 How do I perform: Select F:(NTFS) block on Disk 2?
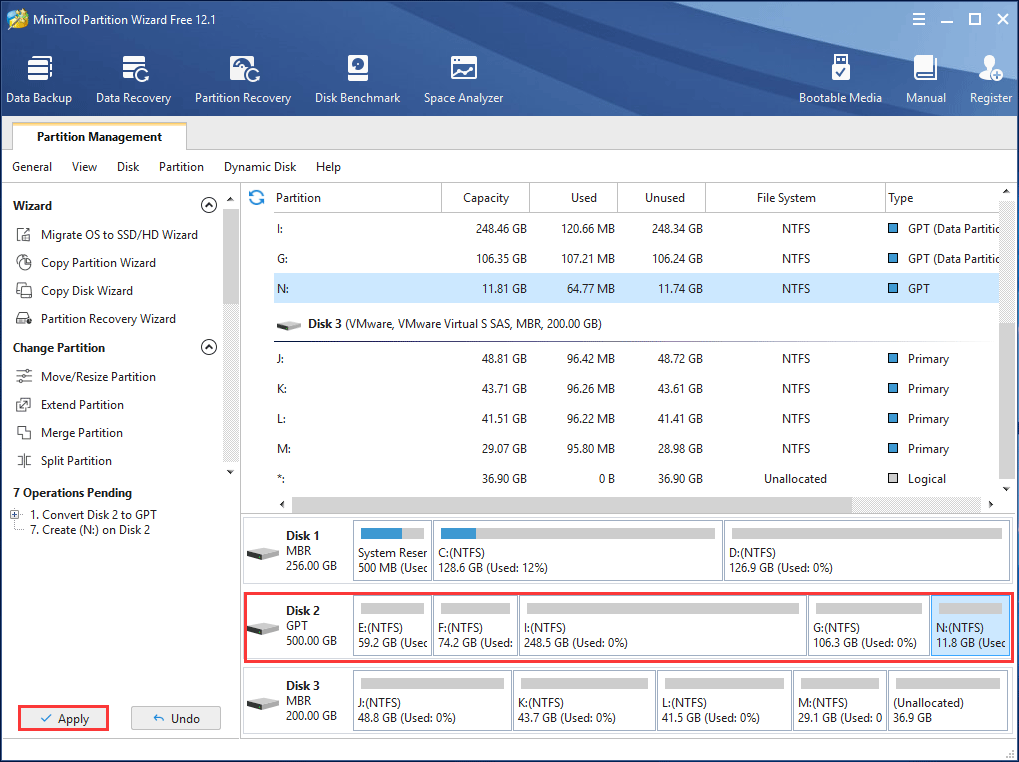click(476, 625)
